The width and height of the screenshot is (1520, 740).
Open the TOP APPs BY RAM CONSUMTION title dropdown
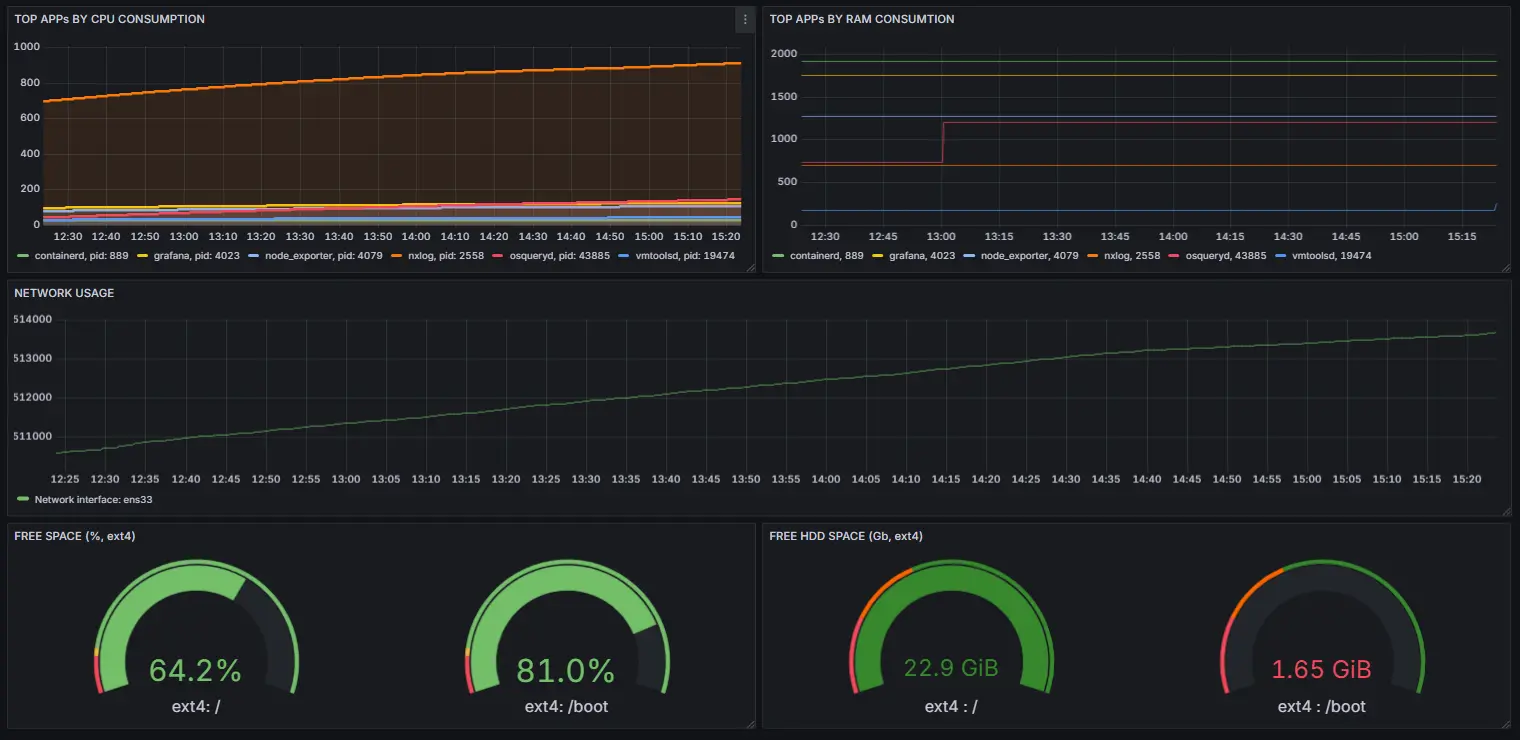(x=861, y=19)
